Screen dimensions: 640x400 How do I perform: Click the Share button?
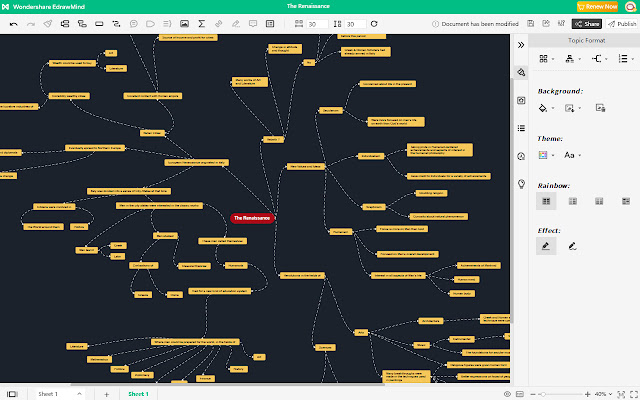589,23
